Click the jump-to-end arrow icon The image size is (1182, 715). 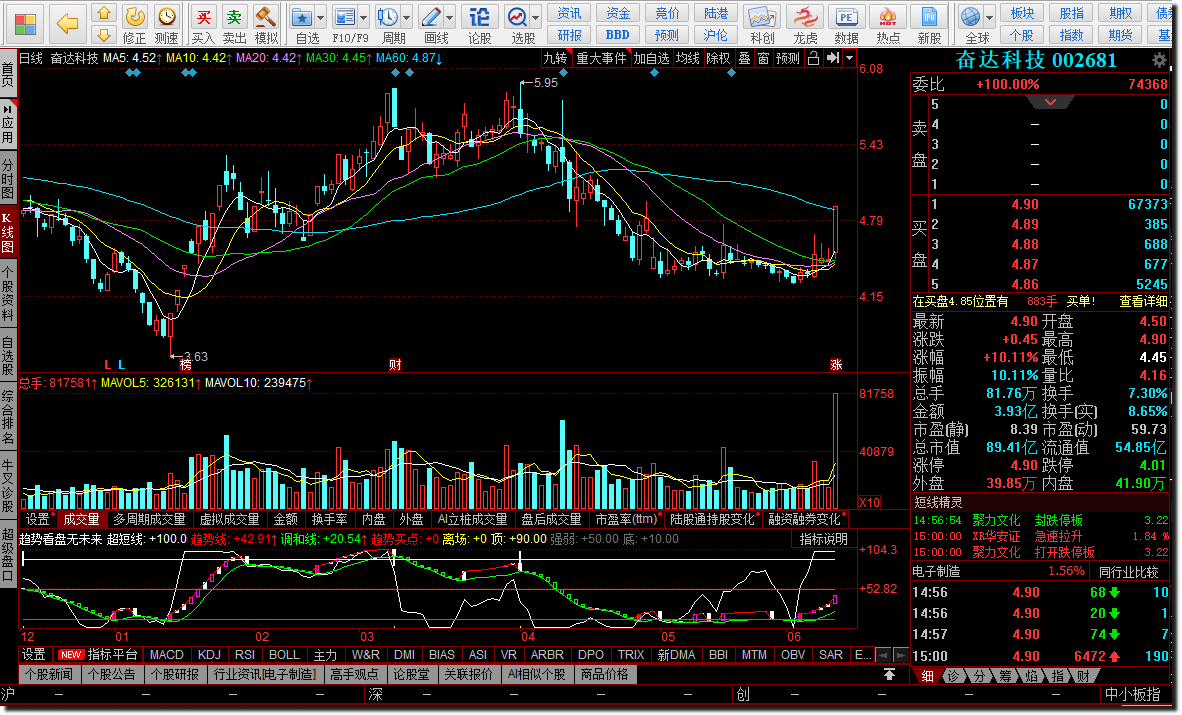coord(832,58)
